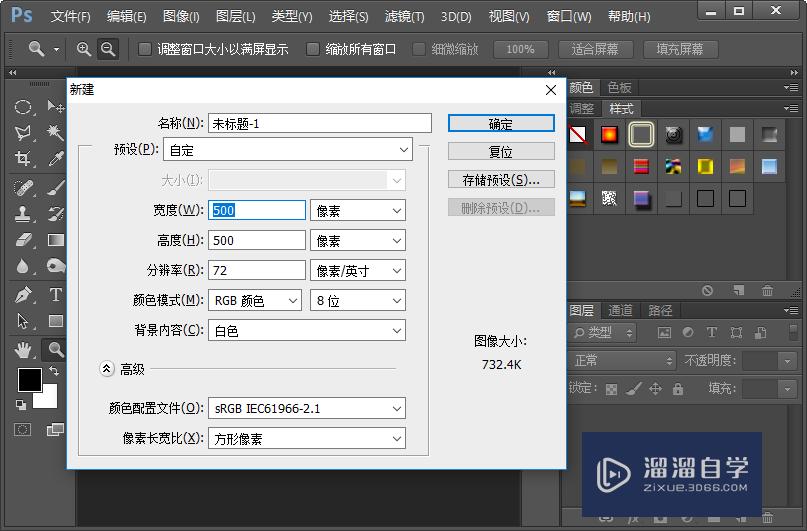Toggle lock all padlock icon
The height and width of the screenshot is (531, 807).
678,389
